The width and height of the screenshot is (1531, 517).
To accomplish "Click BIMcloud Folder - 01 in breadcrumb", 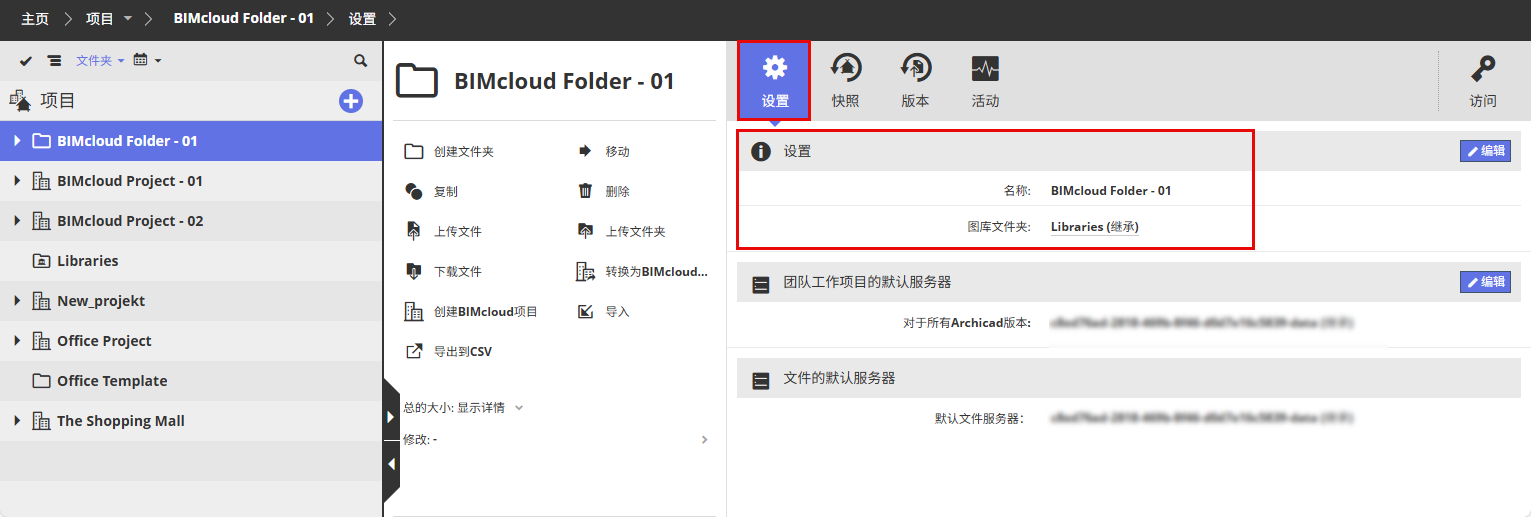I will point(244,19).
